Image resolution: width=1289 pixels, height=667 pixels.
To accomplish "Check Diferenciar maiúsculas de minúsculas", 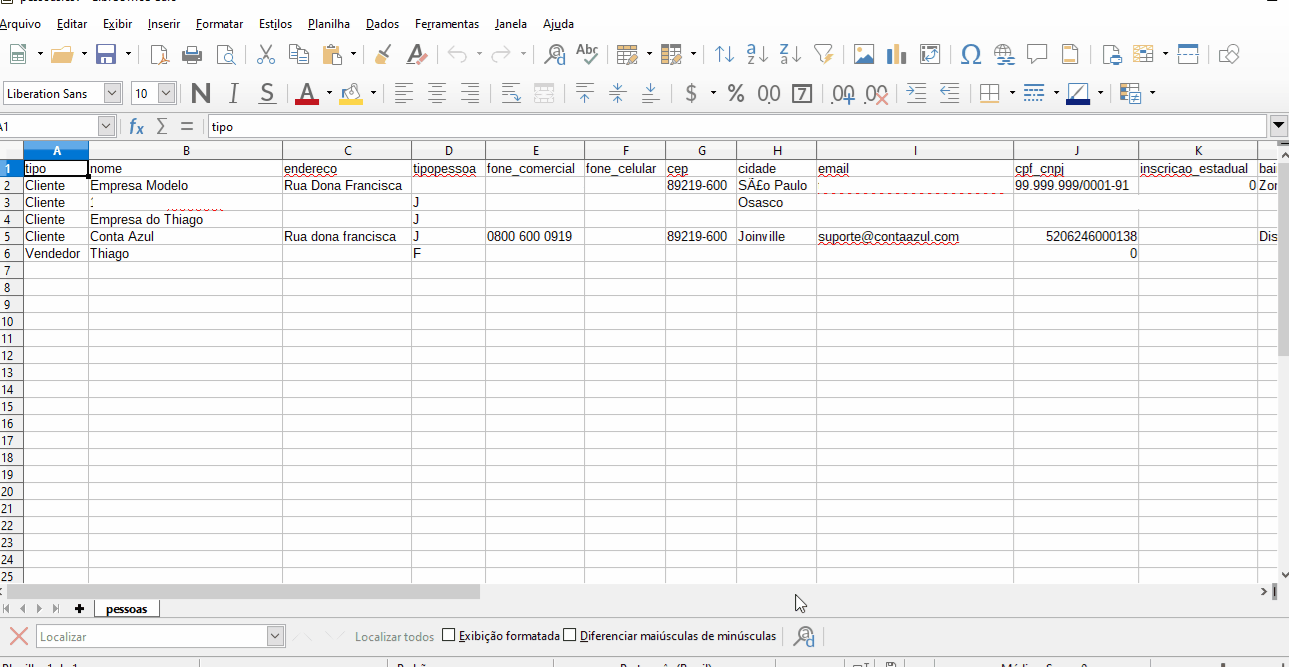I will 570,636.
